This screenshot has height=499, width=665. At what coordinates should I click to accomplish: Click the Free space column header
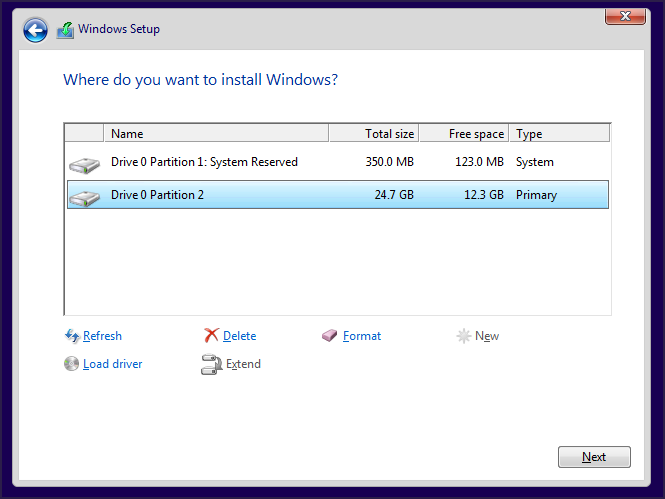point(464,134)
